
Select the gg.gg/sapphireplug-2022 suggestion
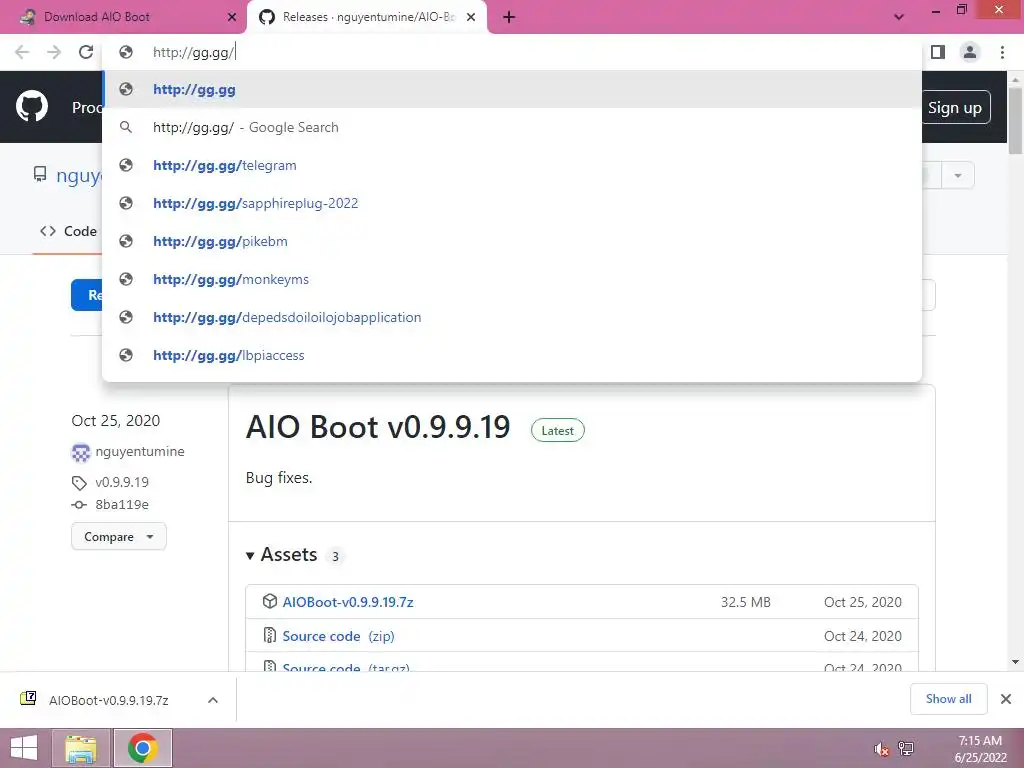512,203
